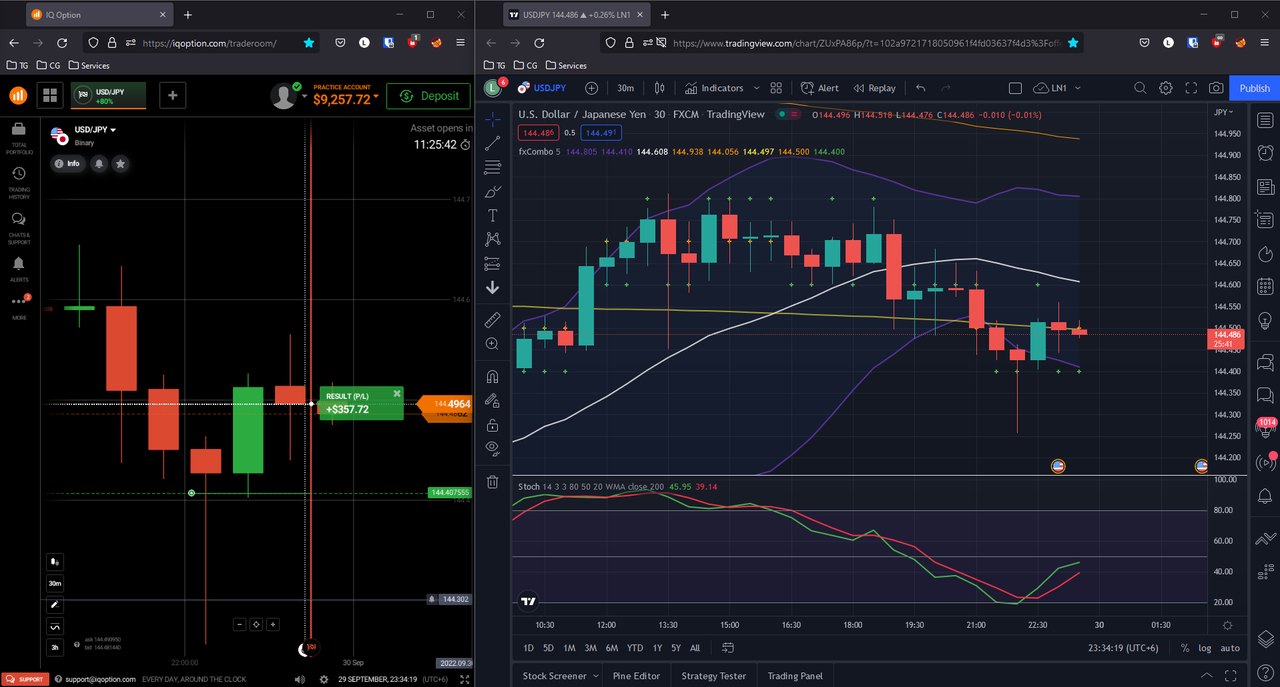Open Chats & Support in sidebar
This screenshot has width=1280, height=687.
tap(19, 229)
